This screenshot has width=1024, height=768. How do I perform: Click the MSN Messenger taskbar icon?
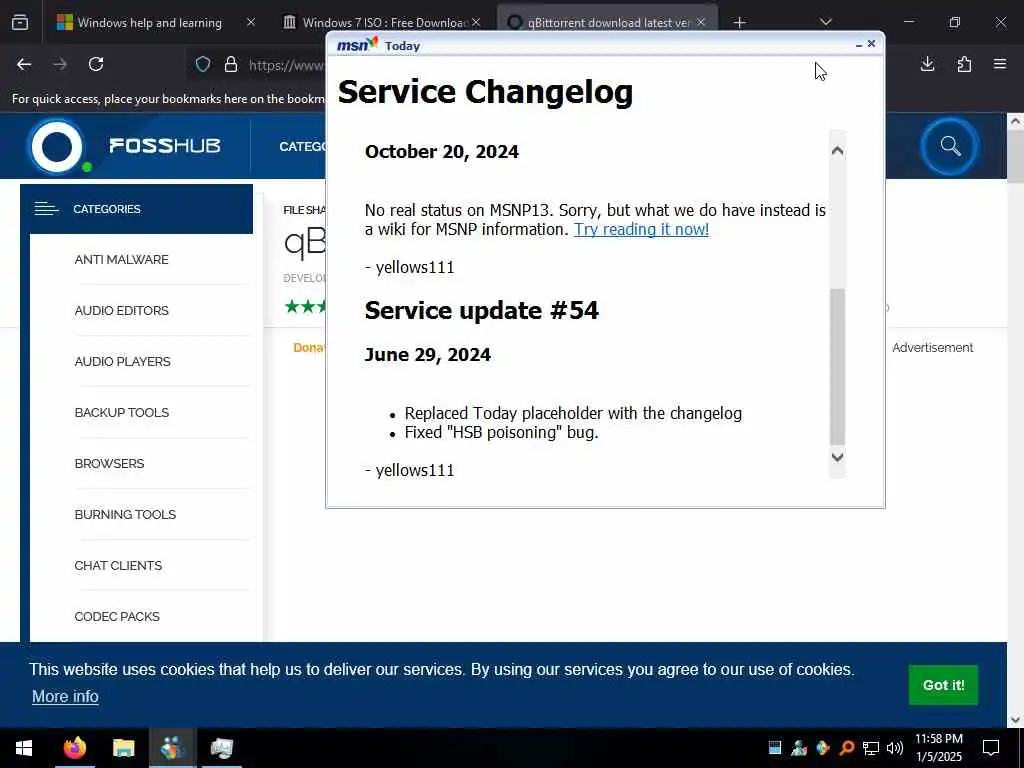tap(172, 748)
